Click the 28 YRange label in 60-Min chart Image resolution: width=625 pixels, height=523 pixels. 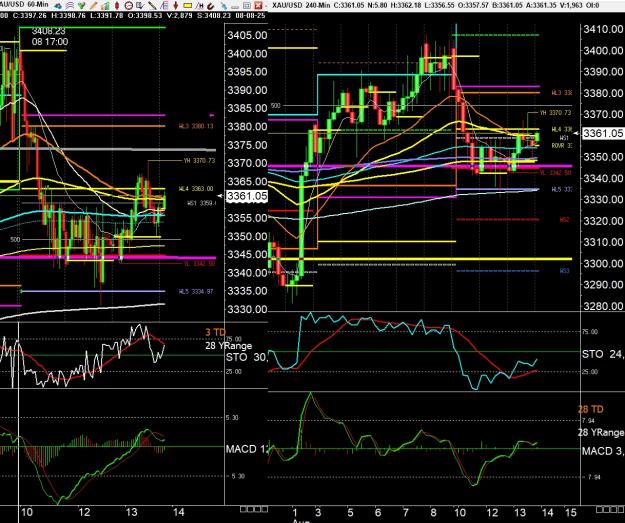click(228, 346)
